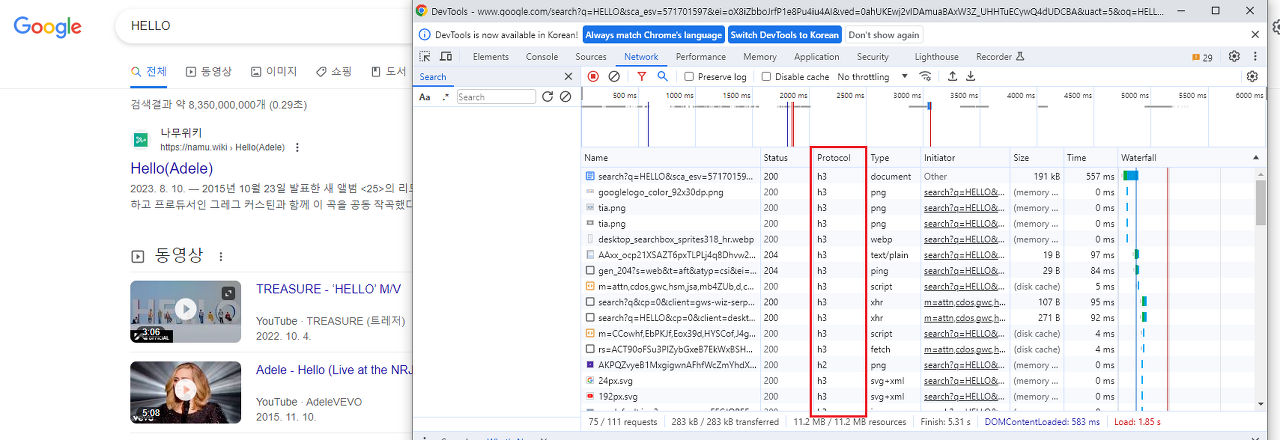
Task: Play the TREASURE HELLO video thumbnail
Action: (185, 311)
